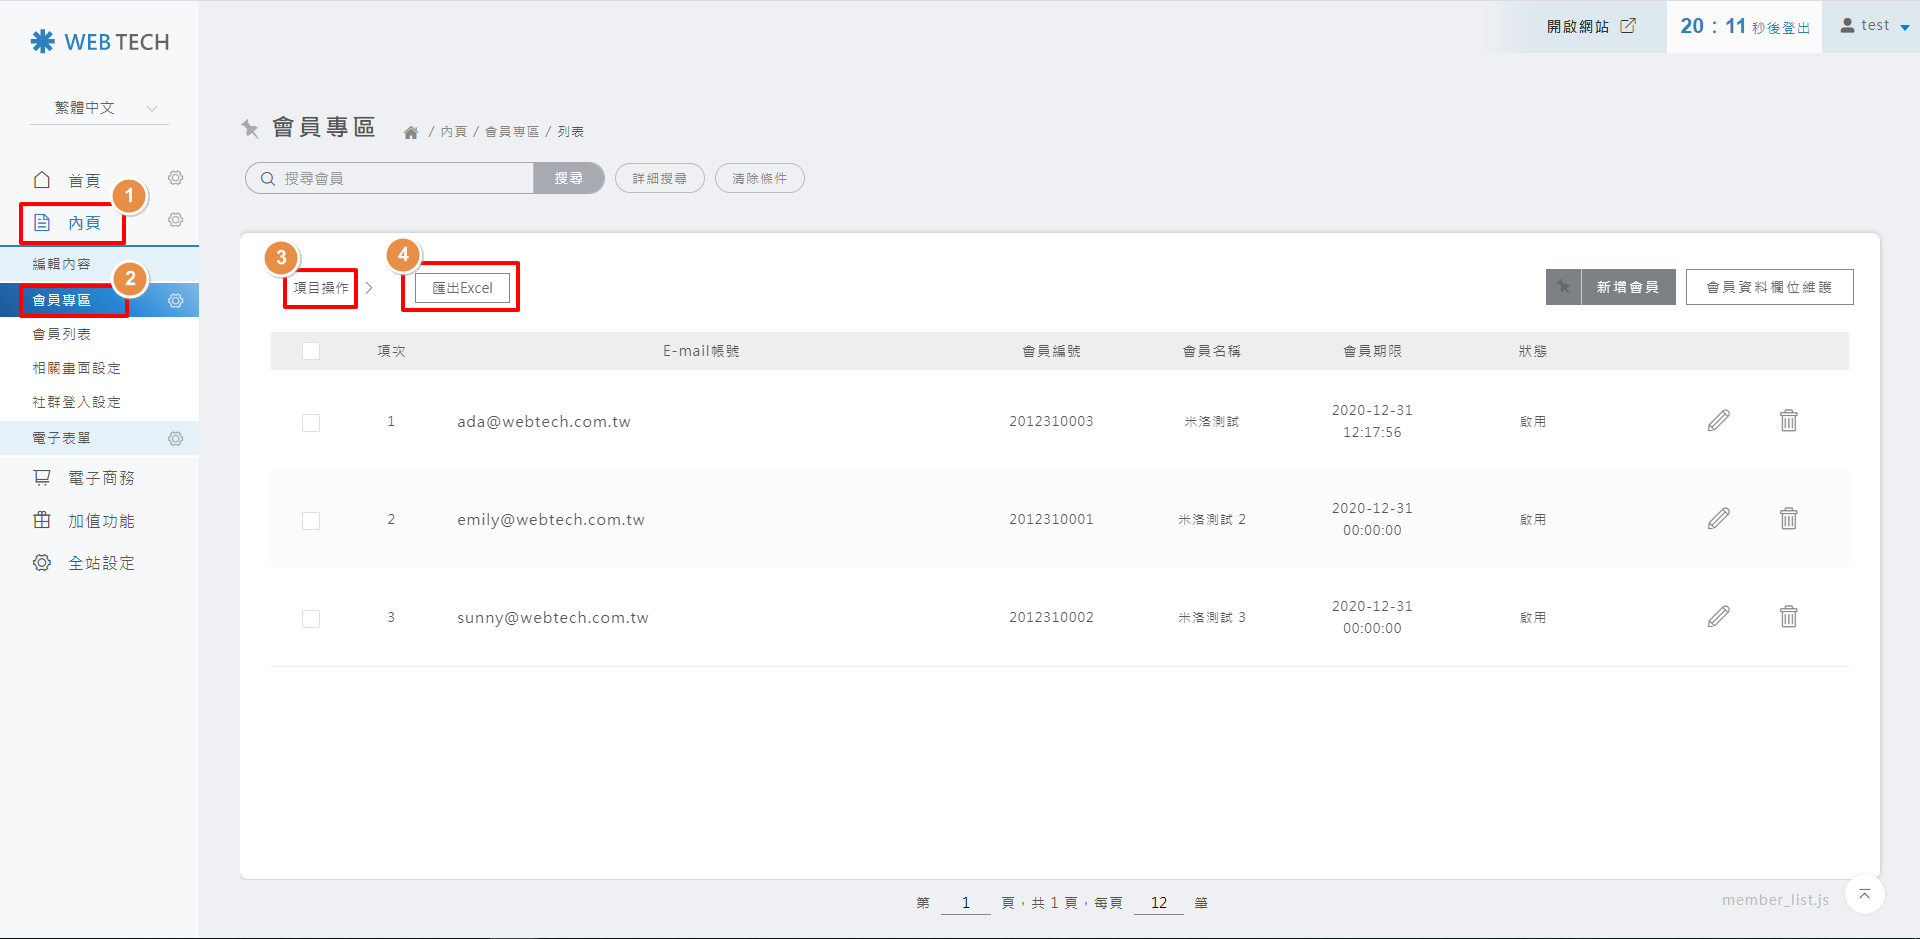Delete the emily@webtech.com.tw member via trash icon
The height and width of the screenshot is (939, 1920).
(1788, 519)
